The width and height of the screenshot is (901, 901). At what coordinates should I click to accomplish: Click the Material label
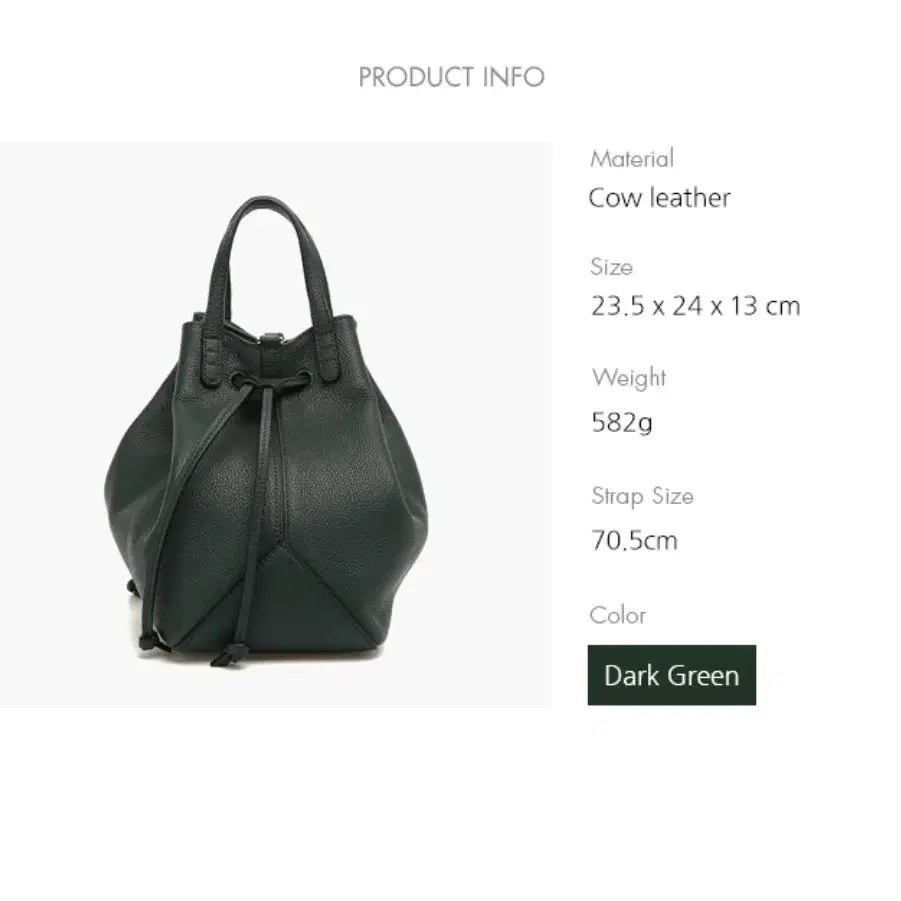(x=632, y=159)
